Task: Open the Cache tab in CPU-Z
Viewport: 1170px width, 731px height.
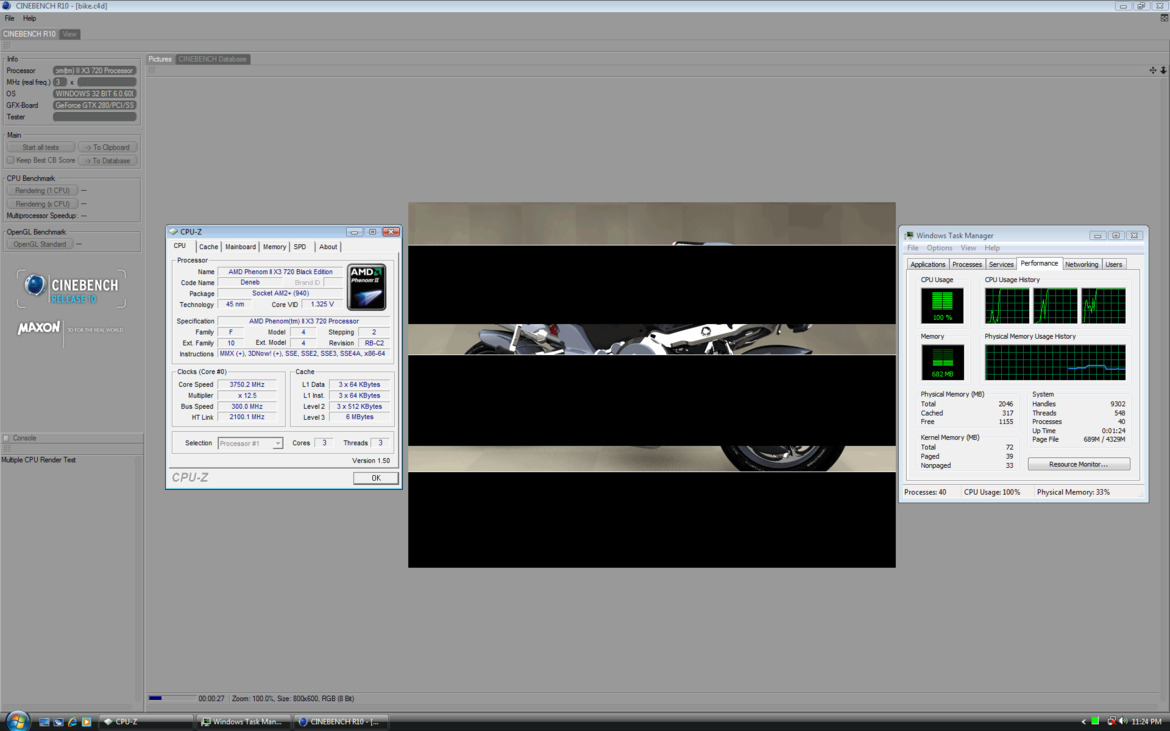Action: tap(208, 247)
